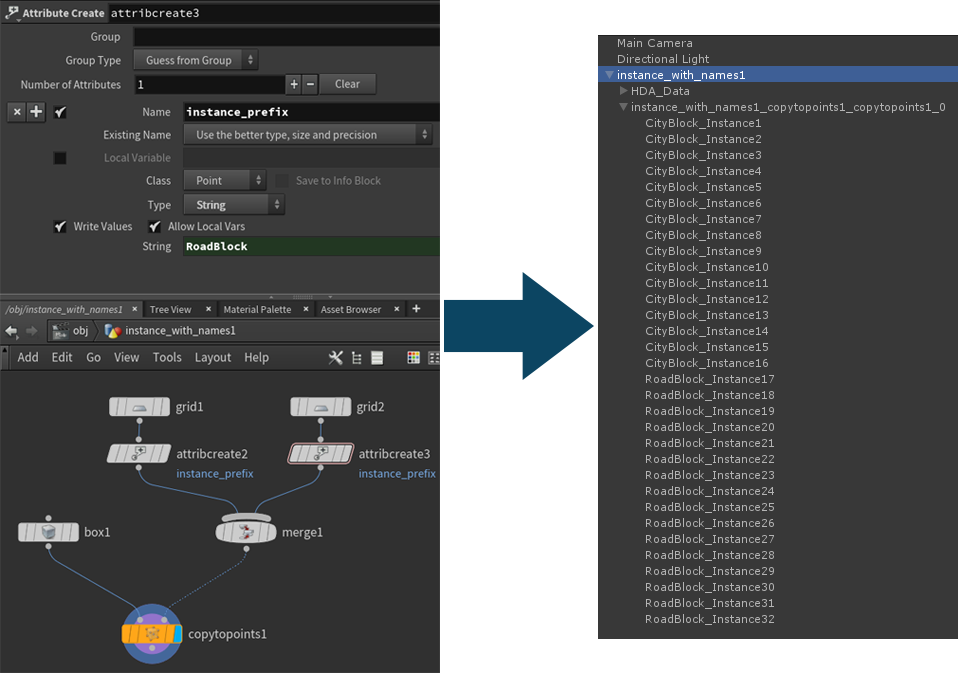Disable the Write Values checkbox

click(x=60, y=227)
